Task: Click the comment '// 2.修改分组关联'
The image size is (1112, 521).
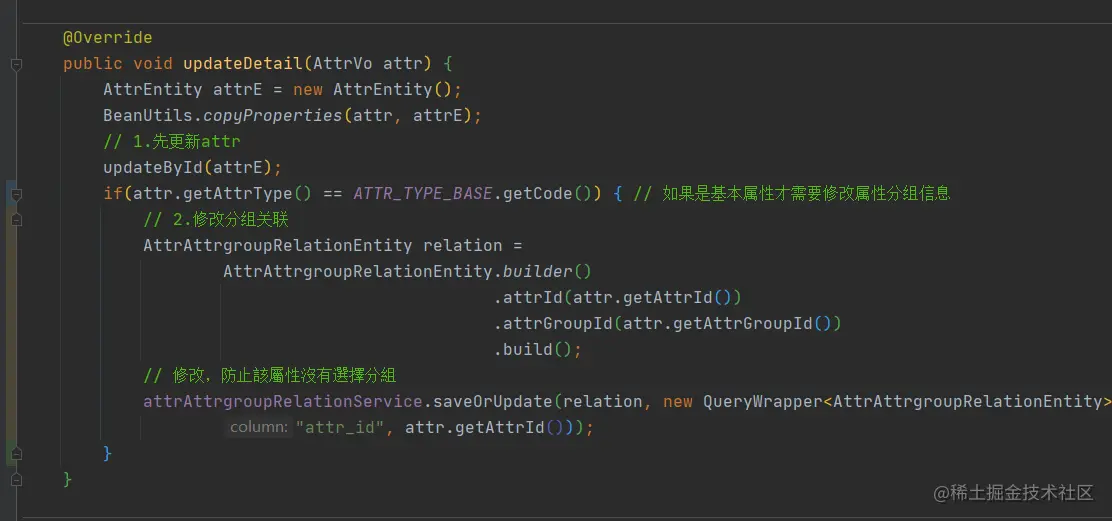Action: pos(216,219)
